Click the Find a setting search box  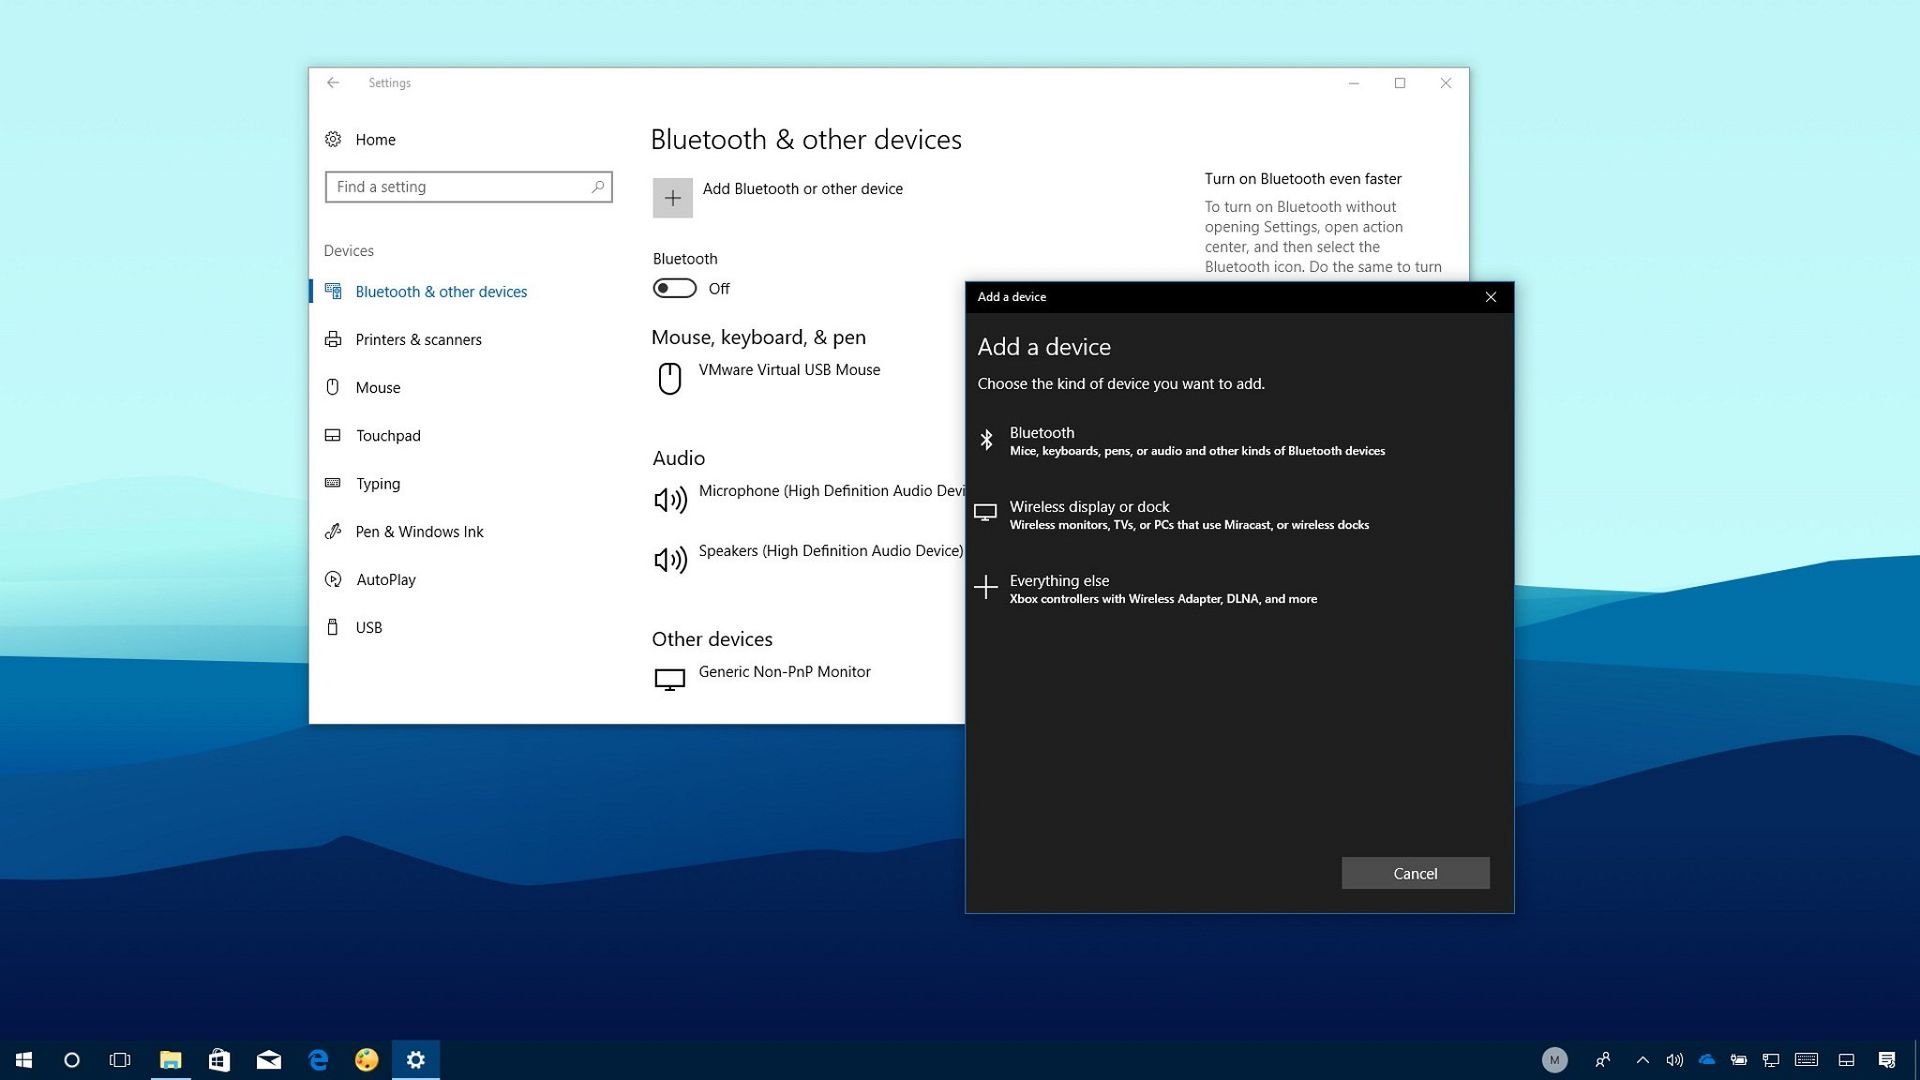468,187
